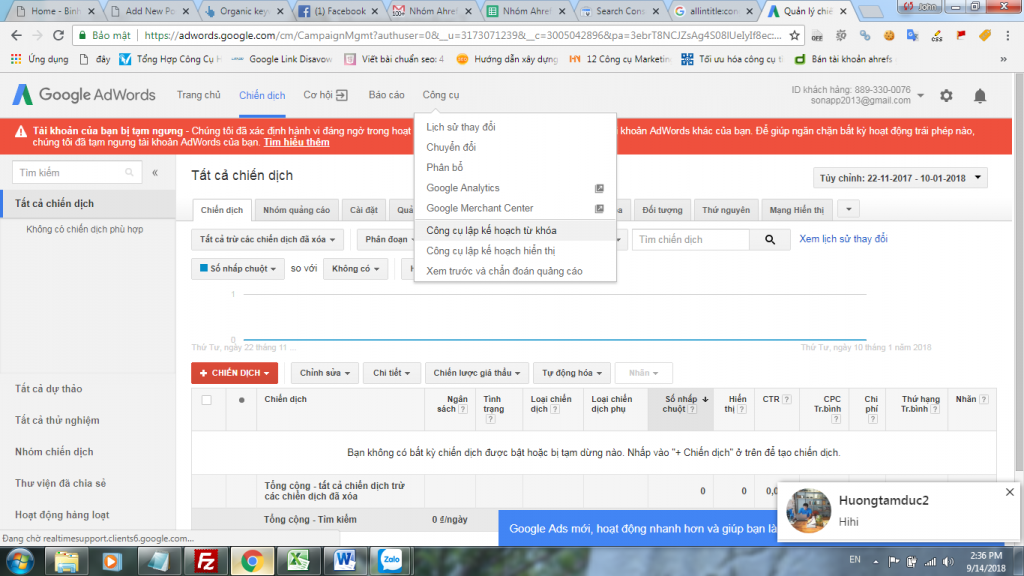This screenshot has height=576, width=1024.
Task: Open the Trang chủ navigation tab
Action: (x=199, y=95)
